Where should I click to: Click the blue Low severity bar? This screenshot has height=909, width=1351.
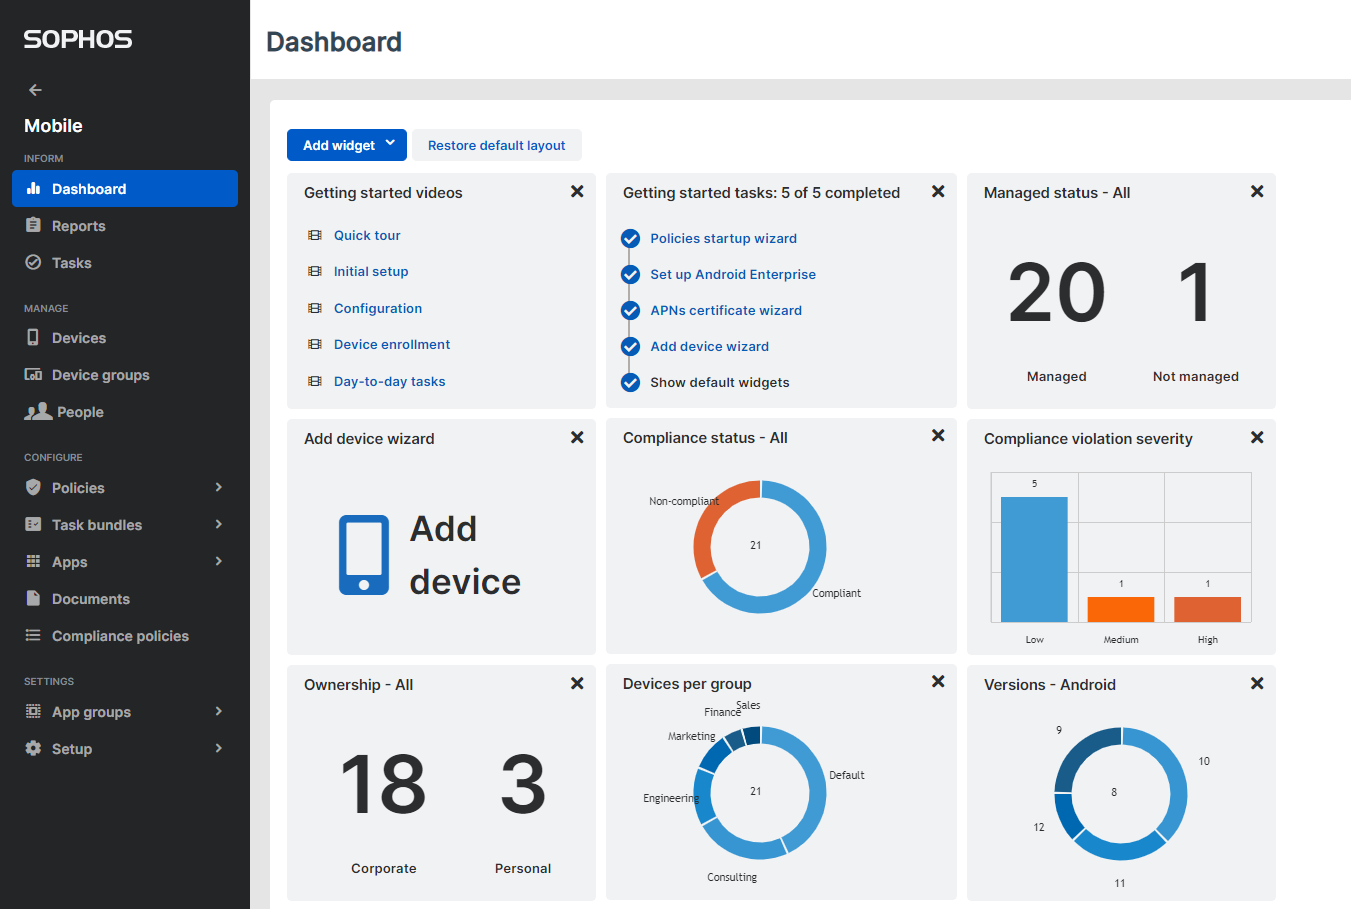[1034, 560]
